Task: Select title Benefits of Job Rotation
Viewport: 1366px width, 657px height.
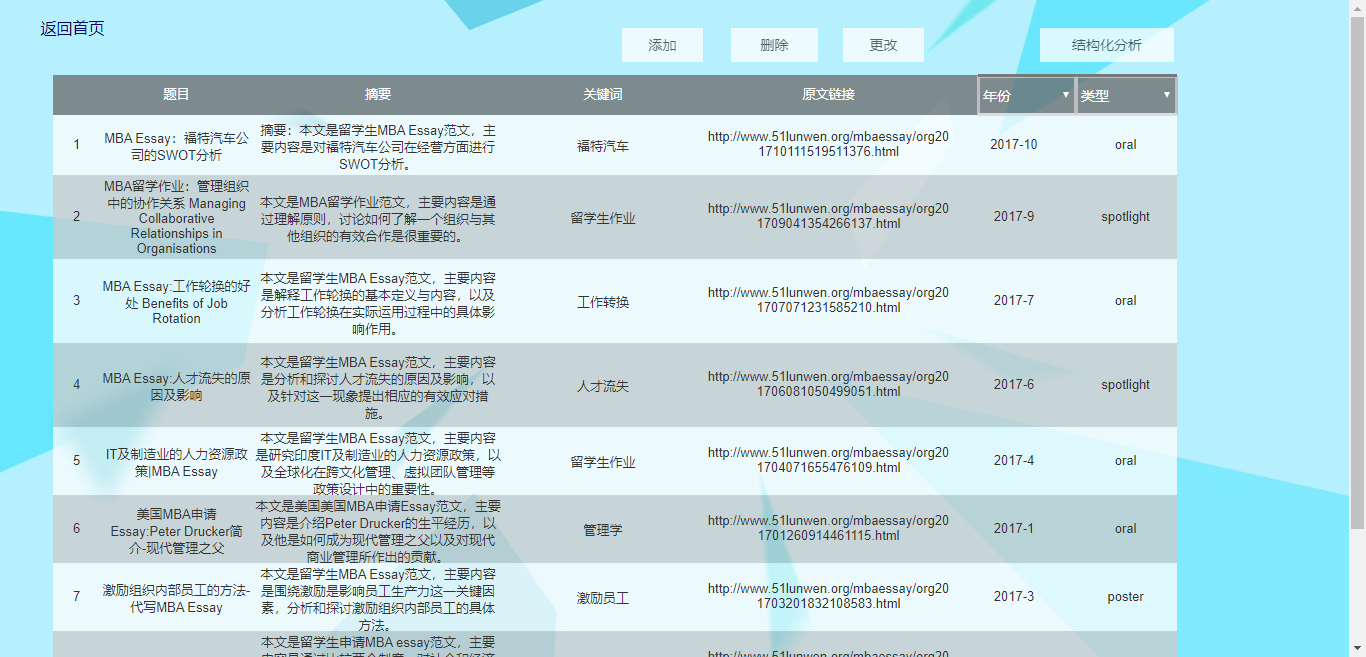Action: pos(176,302)
